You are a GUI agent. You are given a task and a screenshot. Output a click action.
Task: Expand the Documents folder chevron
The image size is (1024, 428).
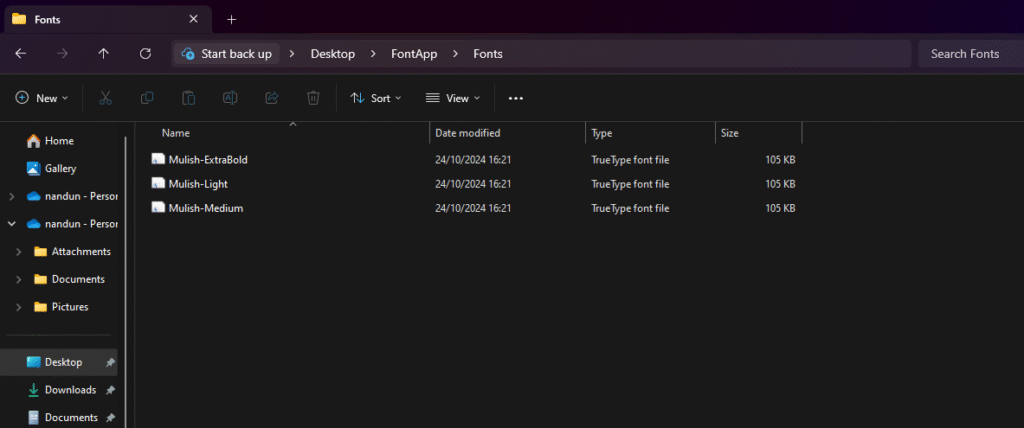tap(19, 279)
